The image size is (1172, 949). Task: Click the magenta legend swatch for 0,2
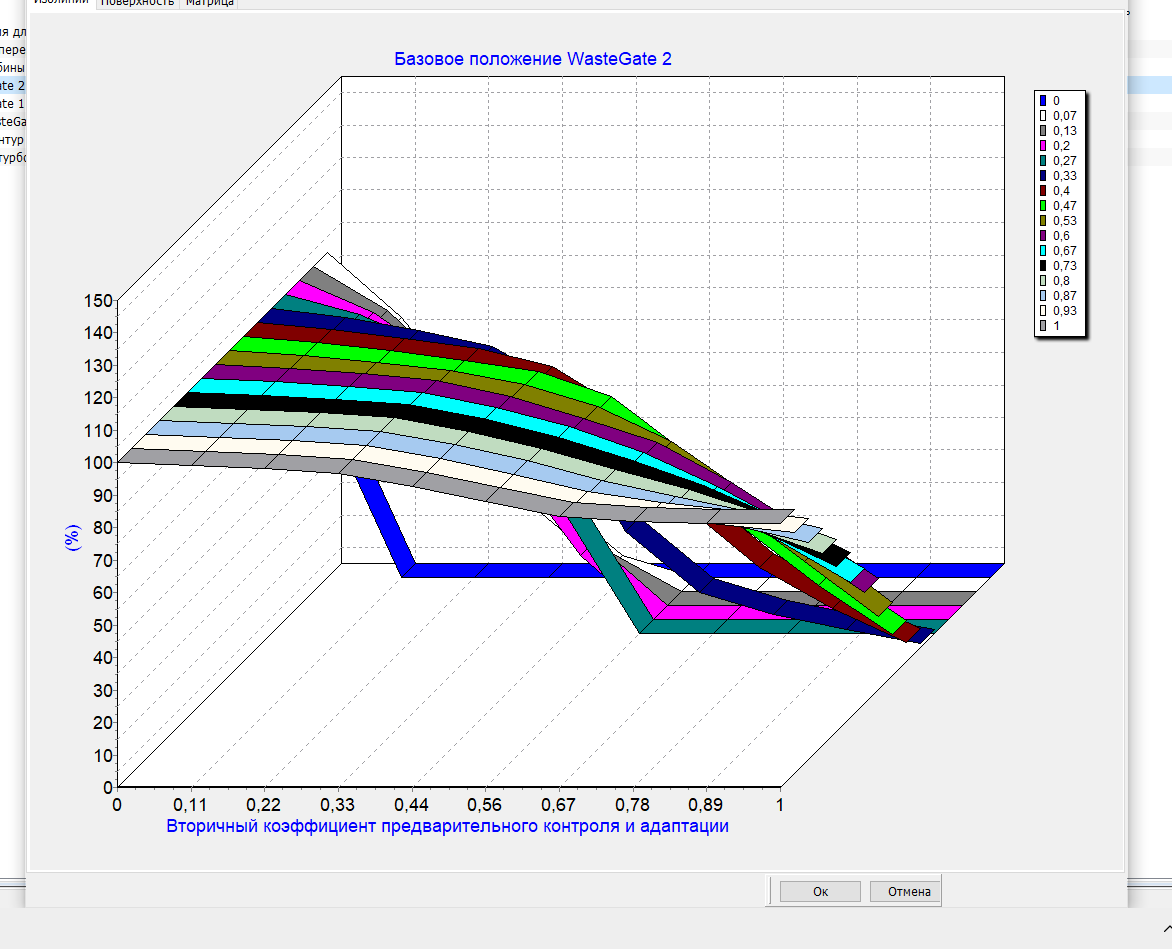point(1042,145)
